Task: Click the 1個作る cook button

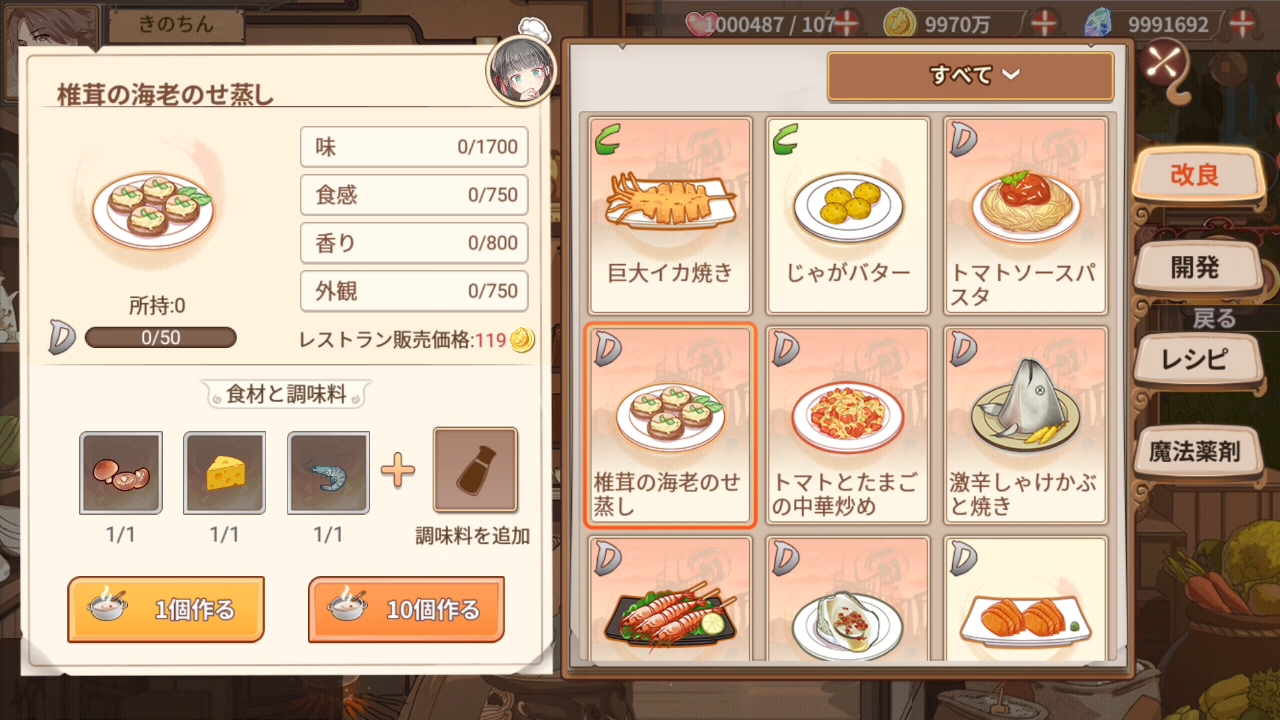Action: coord(166,609)
